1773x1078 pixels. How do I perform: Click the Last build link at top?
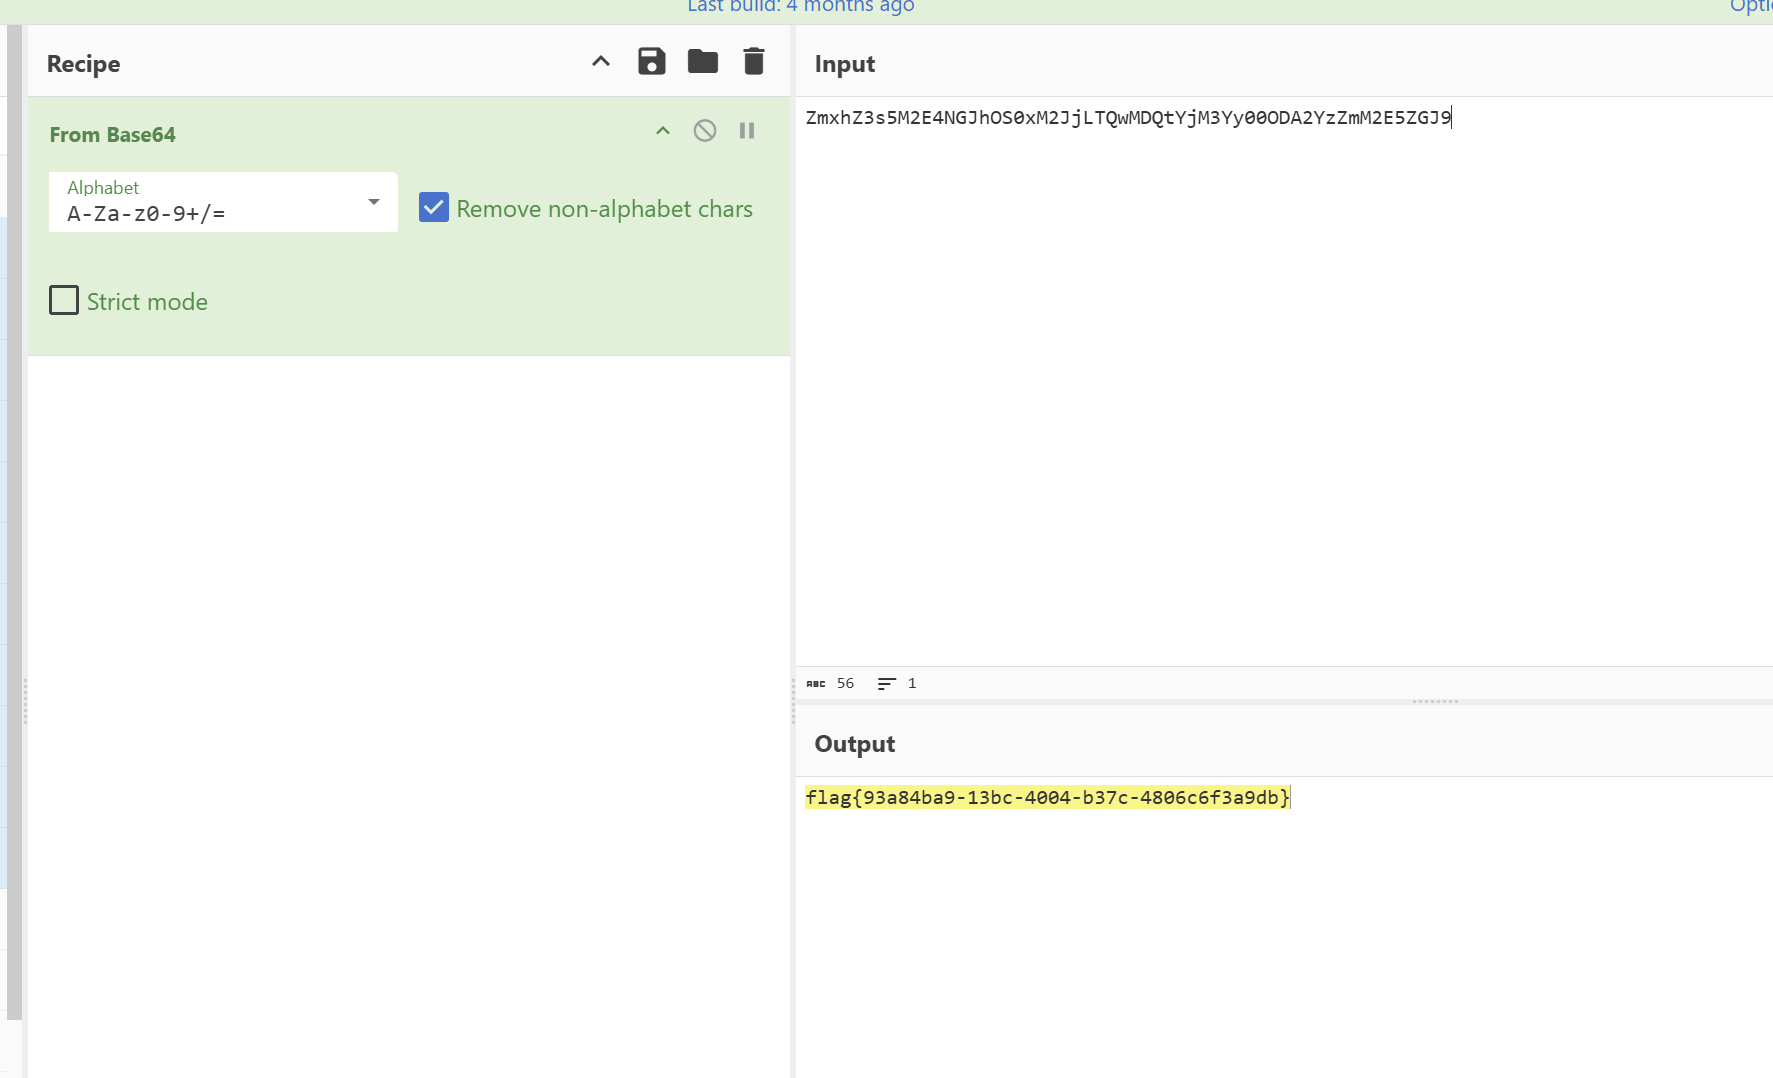[801, 7]
